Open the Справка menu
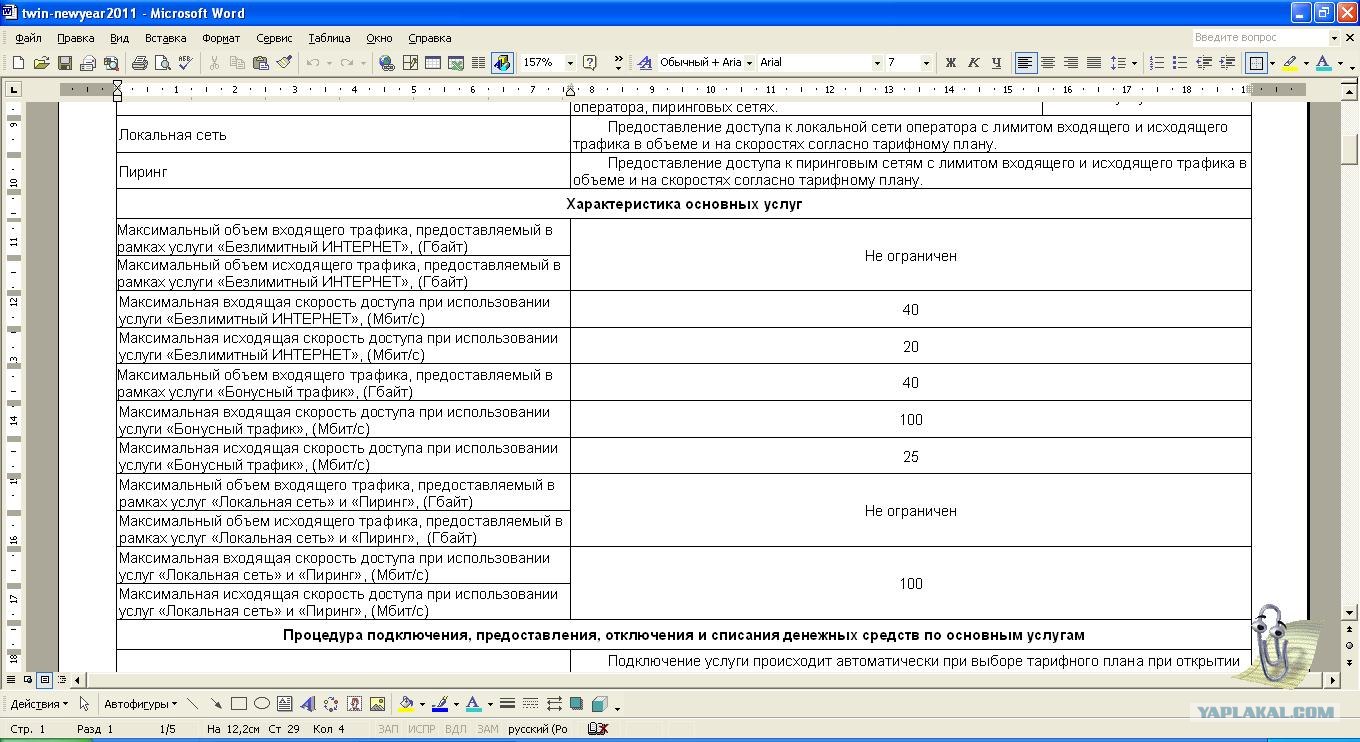 (x=430, y=38)
